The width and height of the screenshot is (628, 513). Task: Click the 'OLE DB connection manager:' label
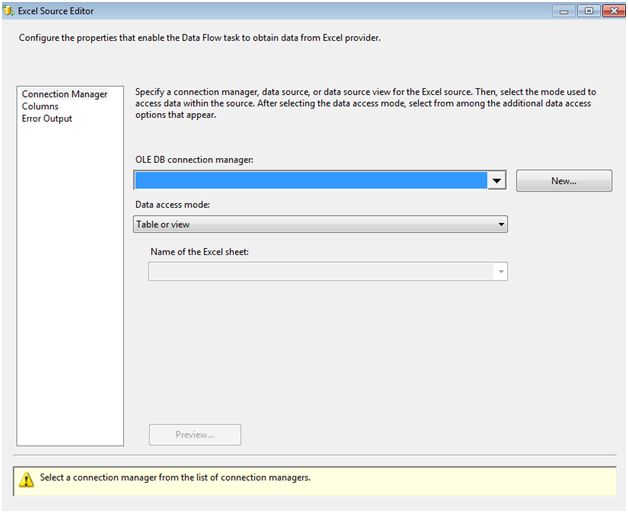[194, 159]
